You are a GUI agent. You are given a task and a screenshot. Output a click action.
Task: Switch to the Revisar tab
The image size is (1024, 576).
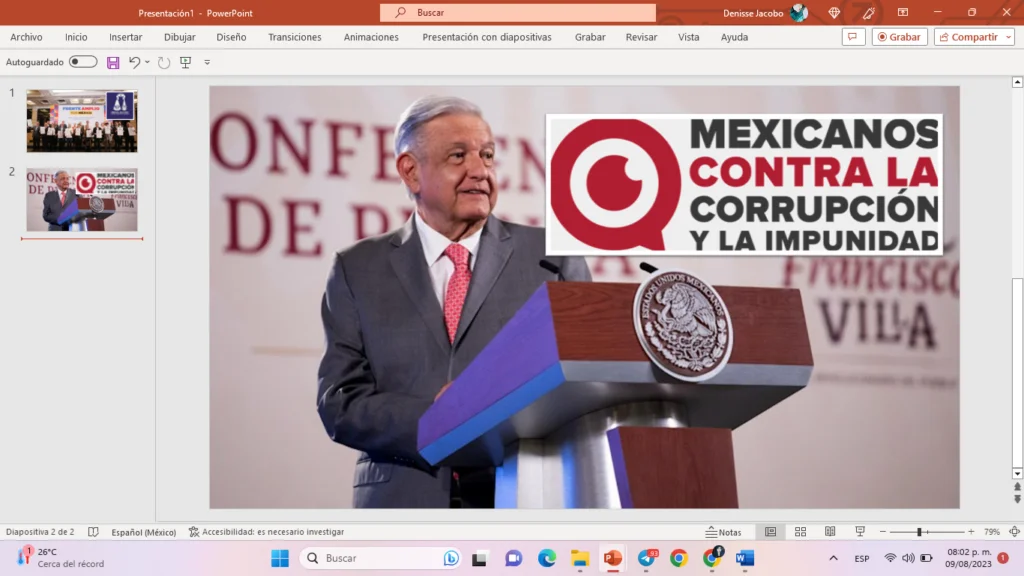(x=641, y=37)
